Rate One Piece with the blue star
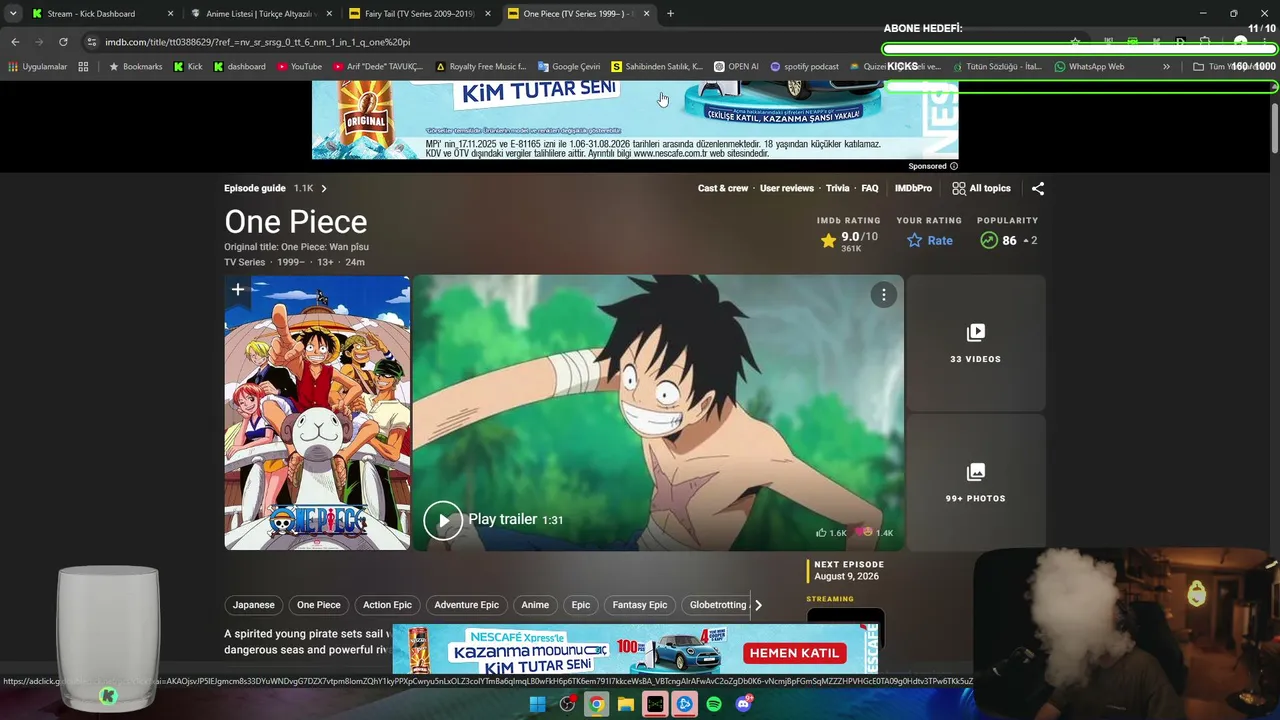Screen dimensions: 1280x720 pyautogui.click(x=930, y=240)
